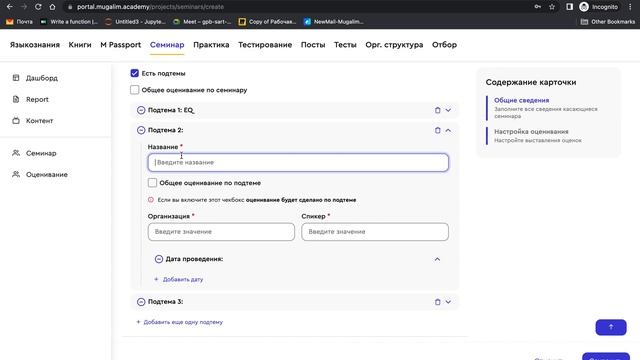Click the browser address bar URL

click(x=150, y=7)
